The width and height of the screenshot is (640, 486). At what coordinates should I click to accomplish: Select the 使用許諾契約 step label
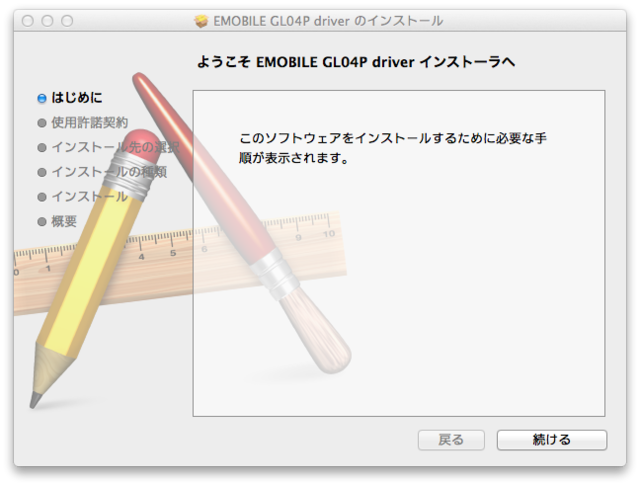(89, 122)
